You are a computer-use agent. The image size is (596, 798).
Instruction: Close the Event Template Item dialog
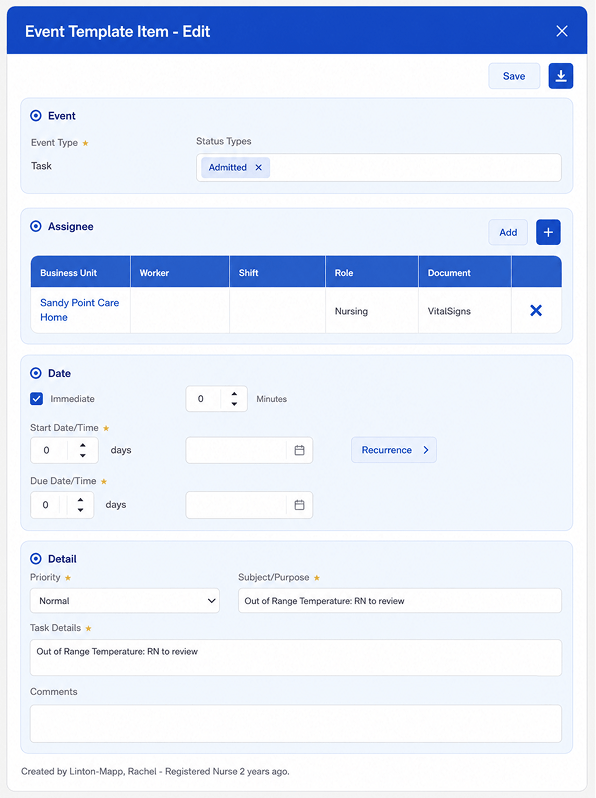point(561,31)
